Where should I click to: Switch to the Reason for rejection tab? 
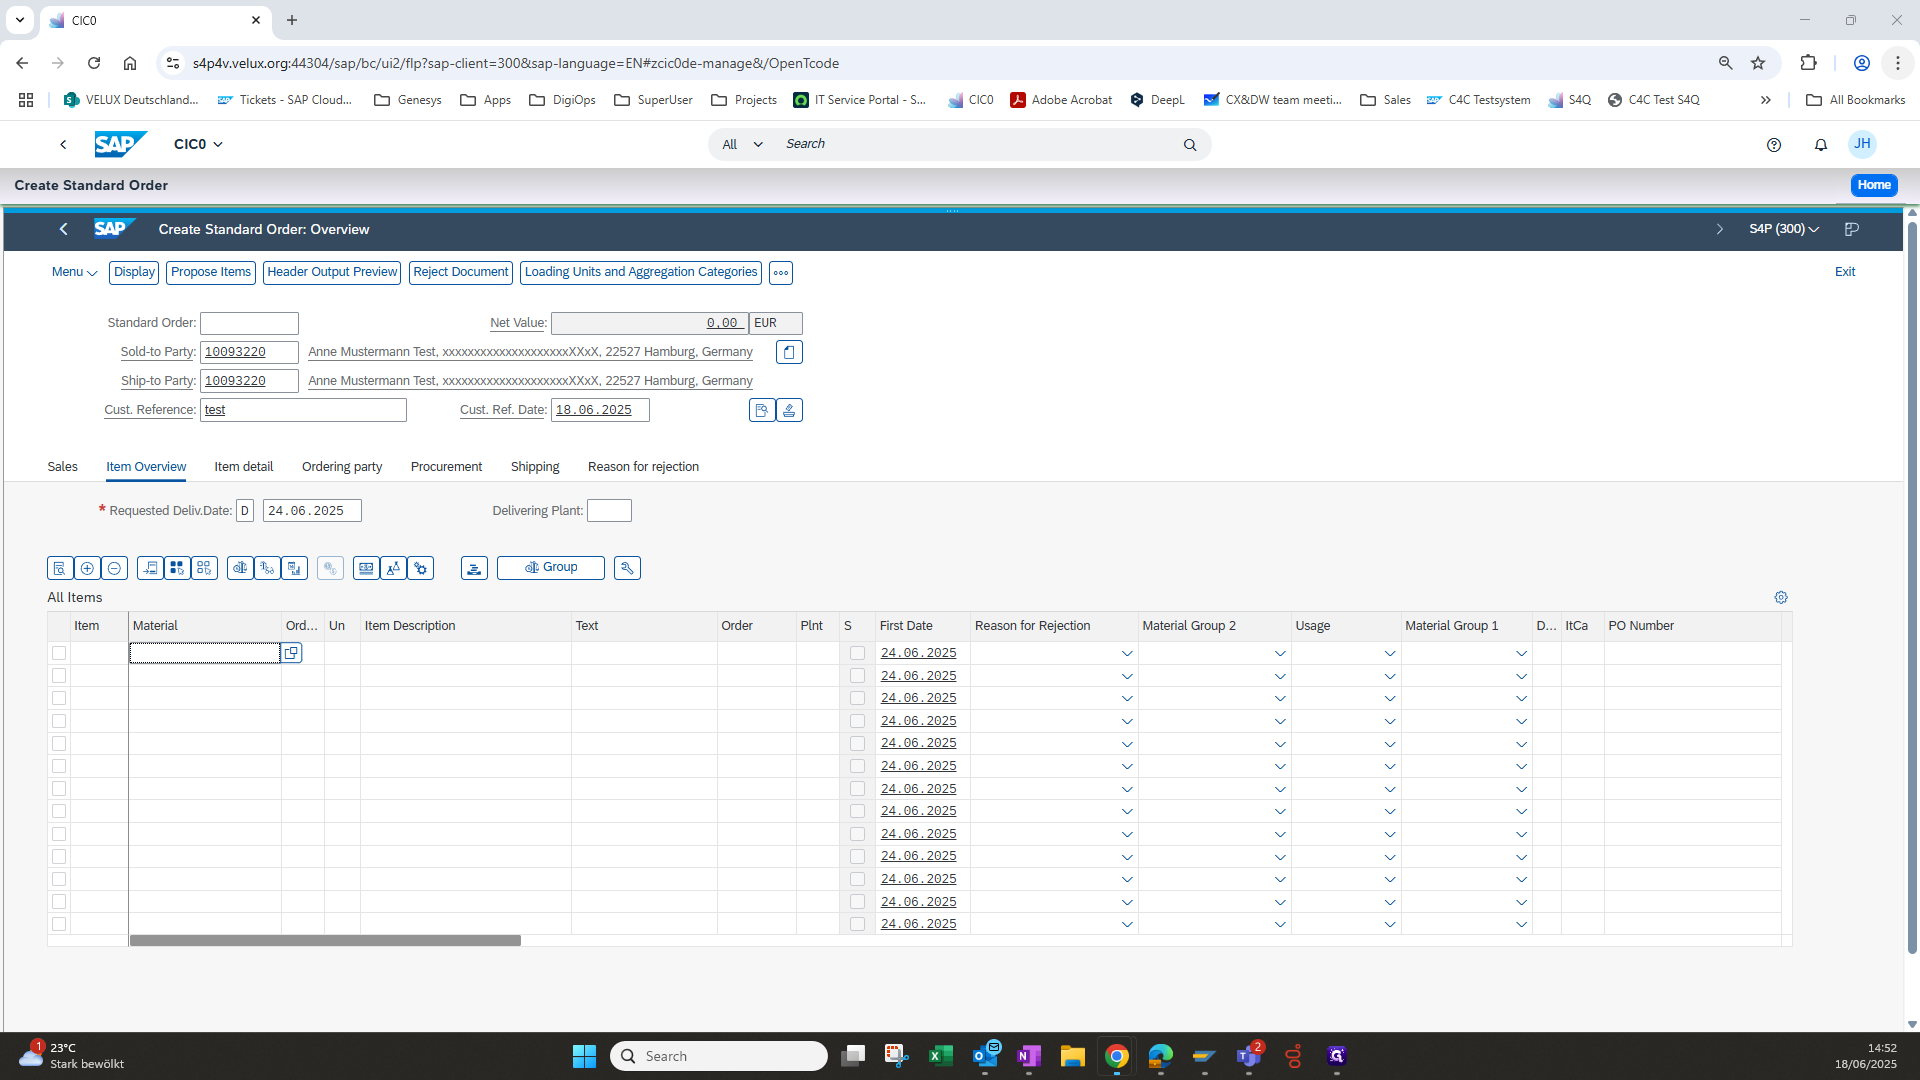(643, 467)
